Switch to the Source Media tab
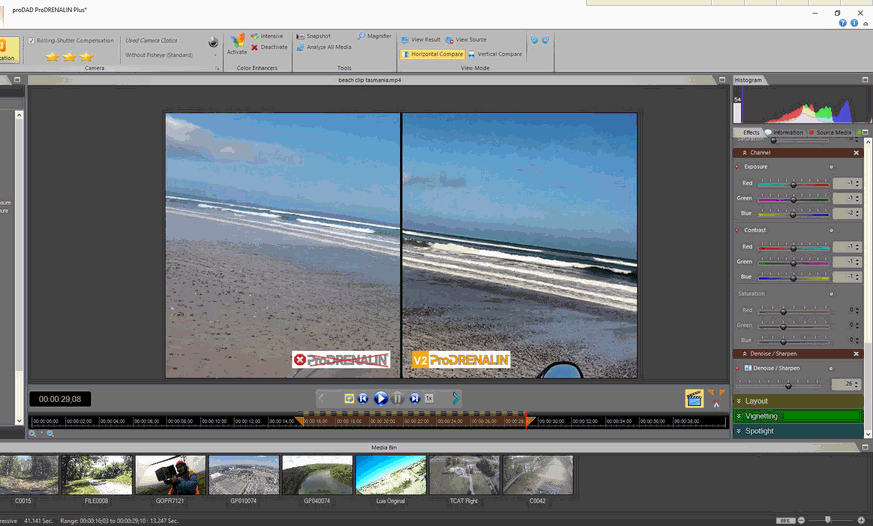873x526 pixels. click(830, 132)
